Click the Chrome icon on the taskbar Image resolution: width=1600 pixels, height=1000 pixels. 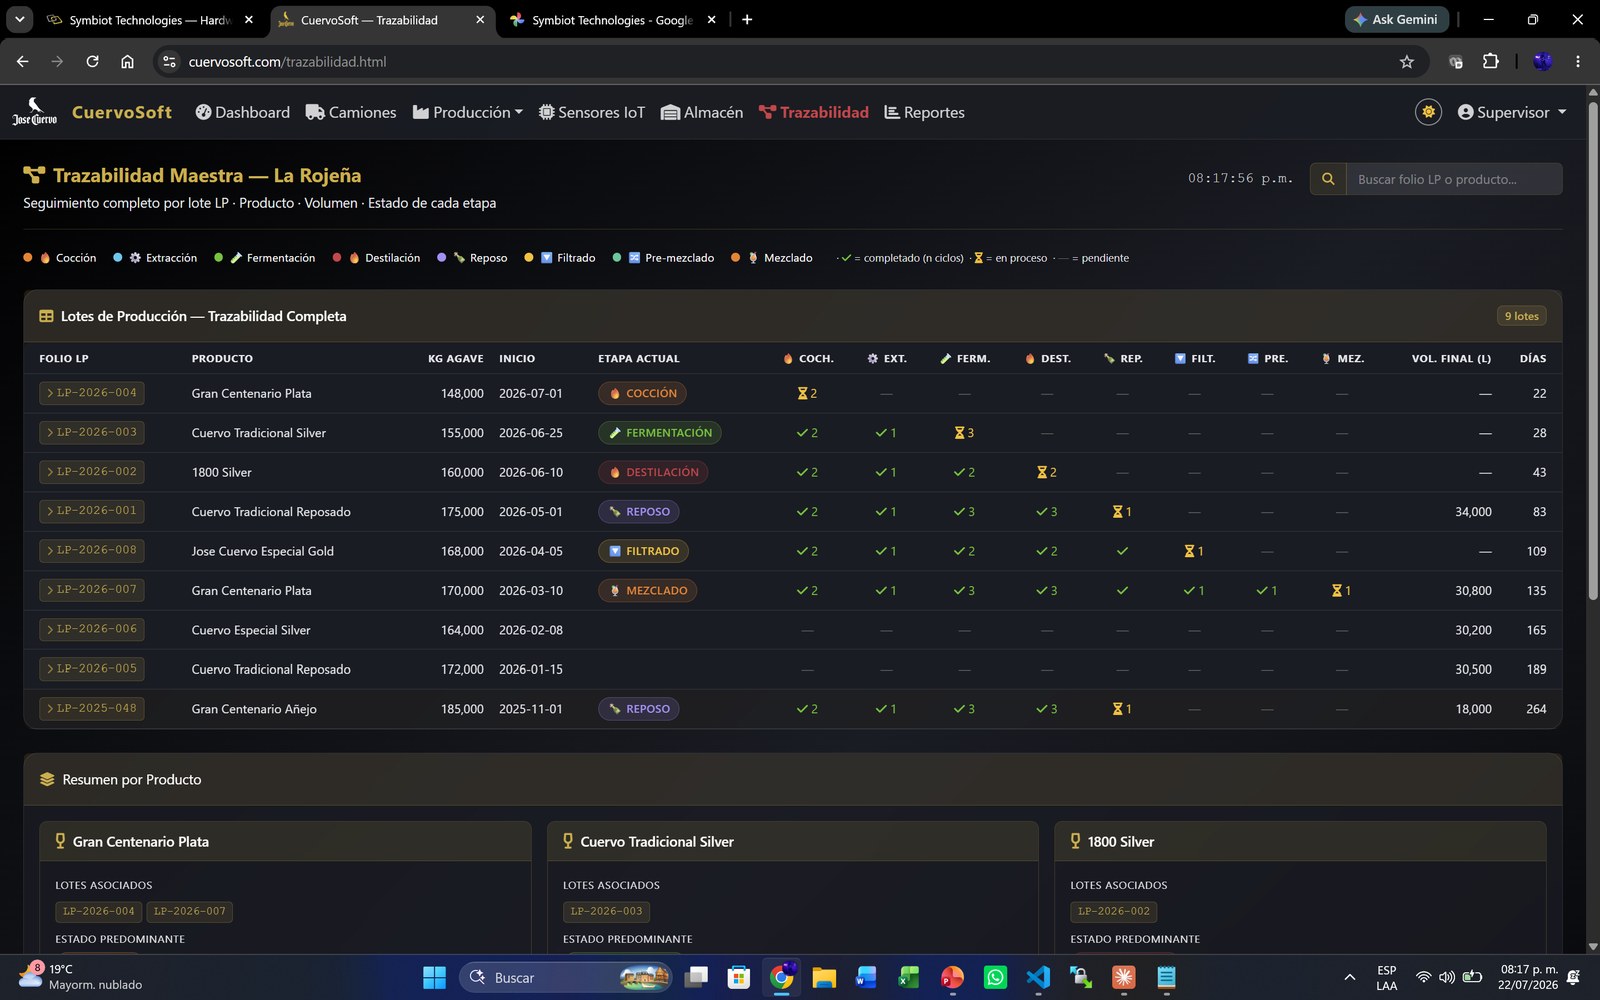click(781, 977)
